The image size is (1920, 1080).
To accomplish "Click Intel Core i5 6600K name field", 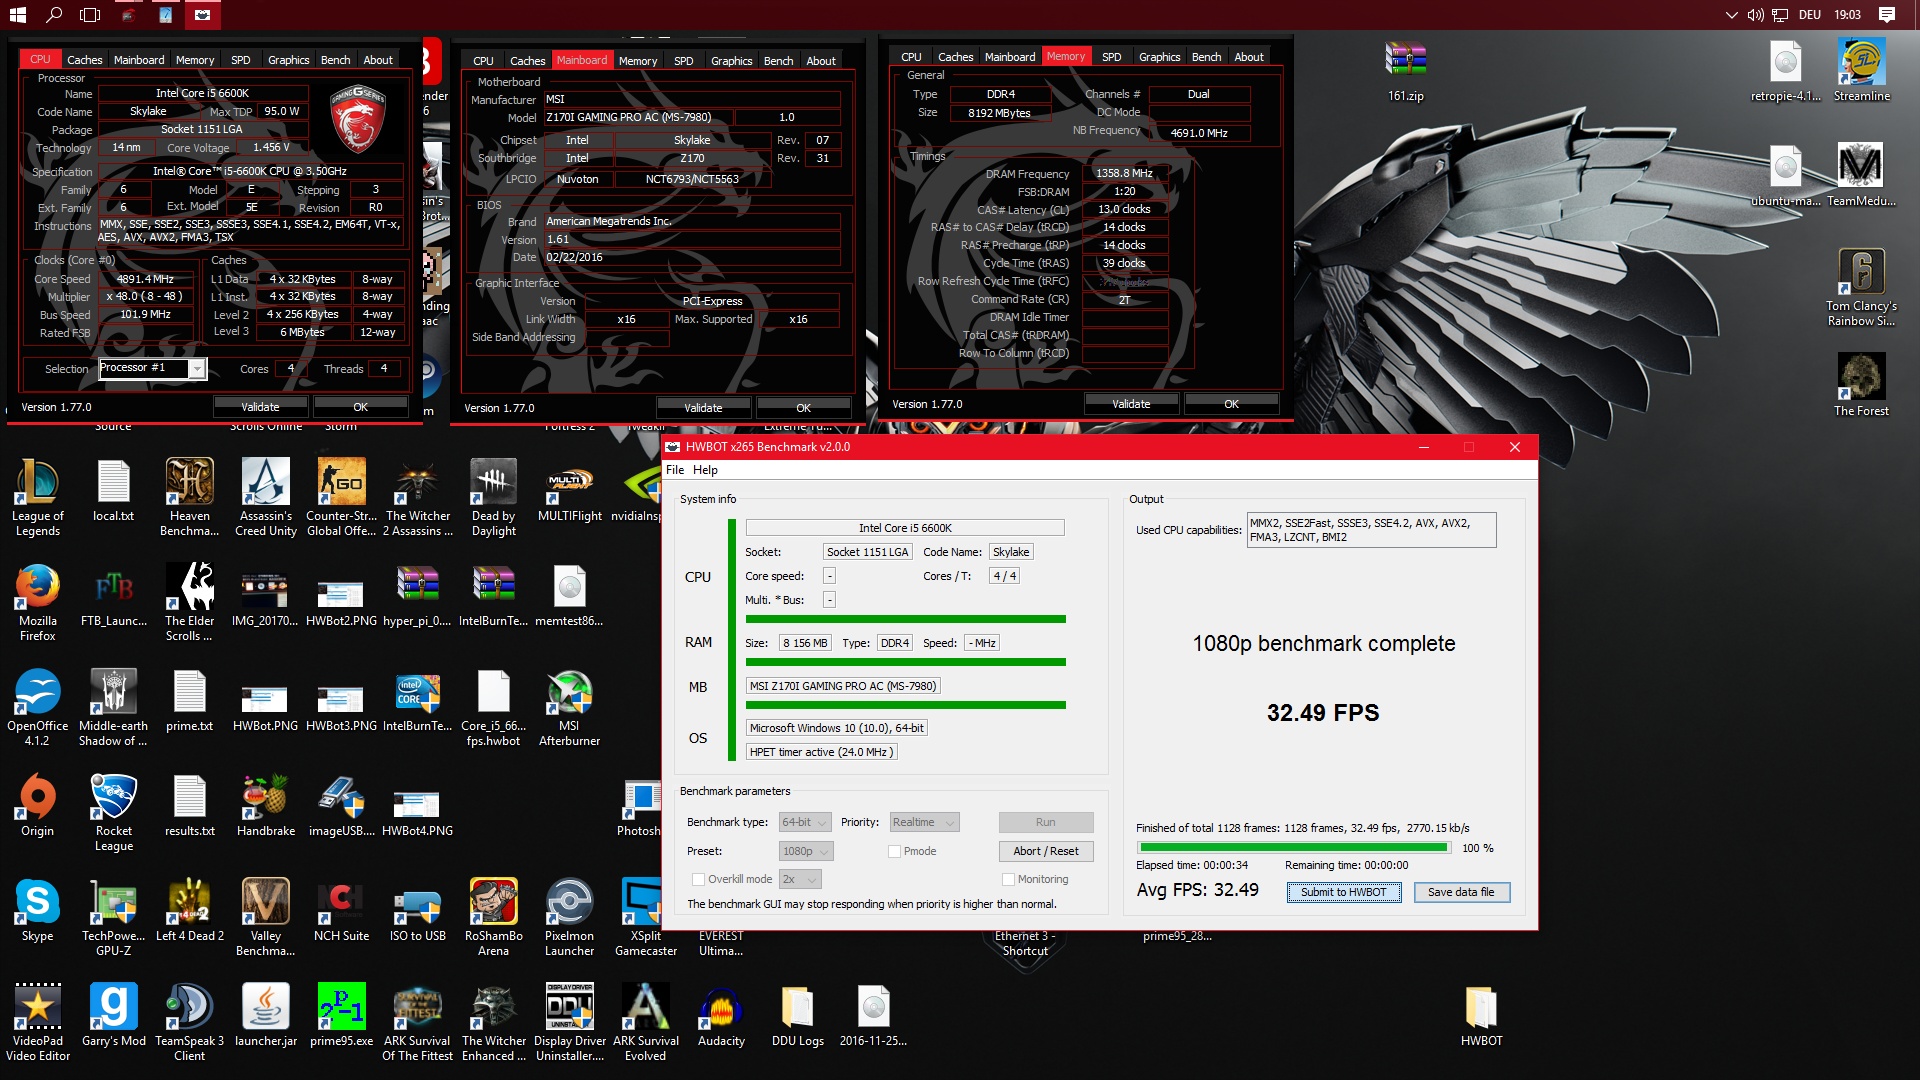I will [904, 528].
